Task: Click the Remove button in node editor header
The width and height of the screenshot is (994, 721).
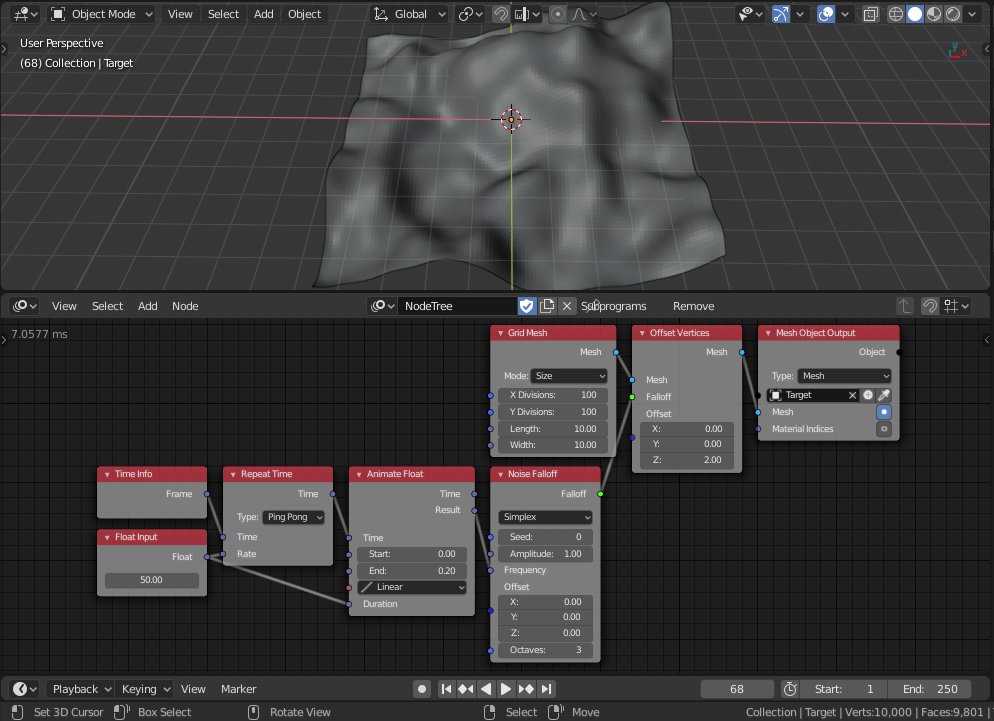Action: [693, 306]
